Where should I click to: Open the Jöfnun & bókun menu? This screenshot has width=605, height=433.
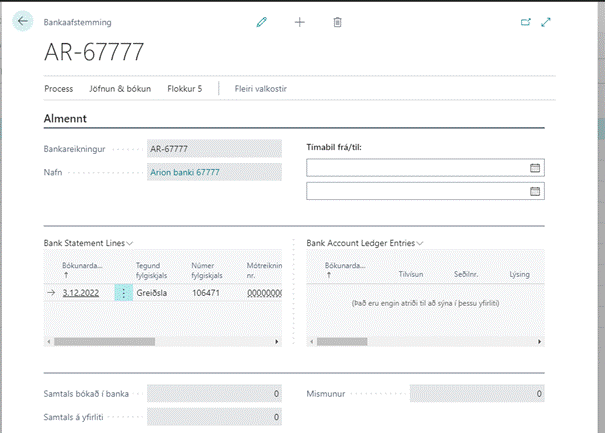click(120, 89)
